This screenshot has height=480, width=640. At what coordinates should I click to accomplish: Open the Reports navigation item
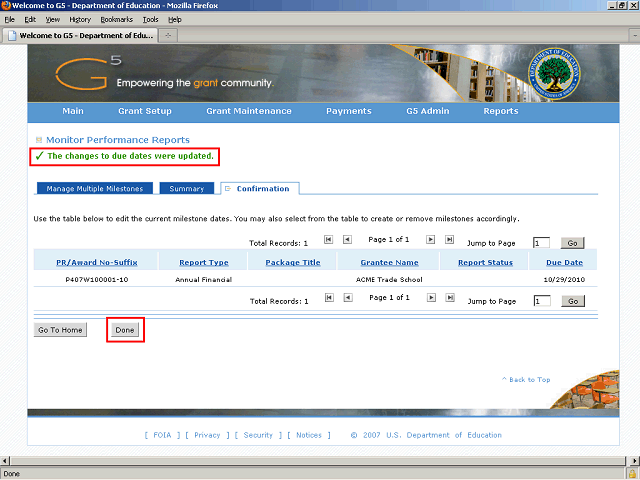coord(501,111)
